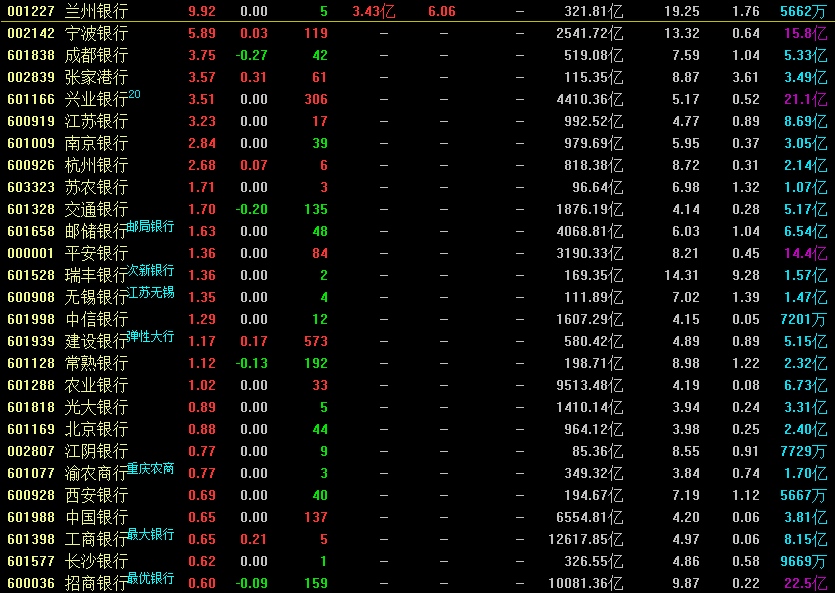Click the cyan amount 7201万
The image size is (835, 593).
804,319
